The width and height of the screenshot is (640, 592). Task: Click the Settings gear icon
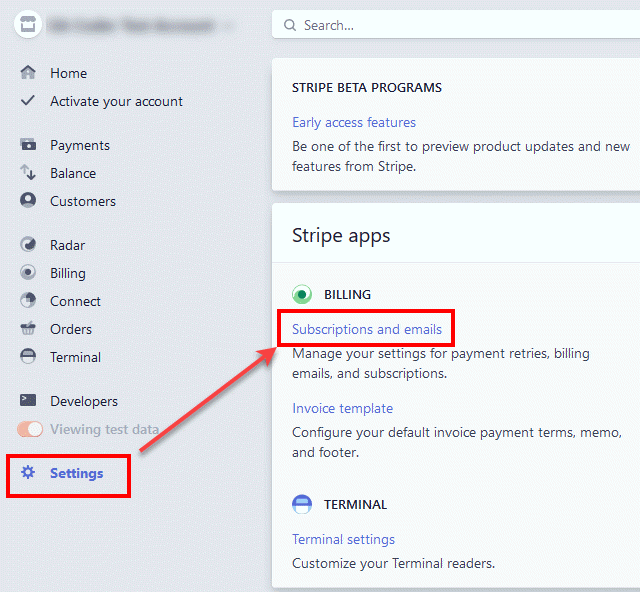[28, 473]
